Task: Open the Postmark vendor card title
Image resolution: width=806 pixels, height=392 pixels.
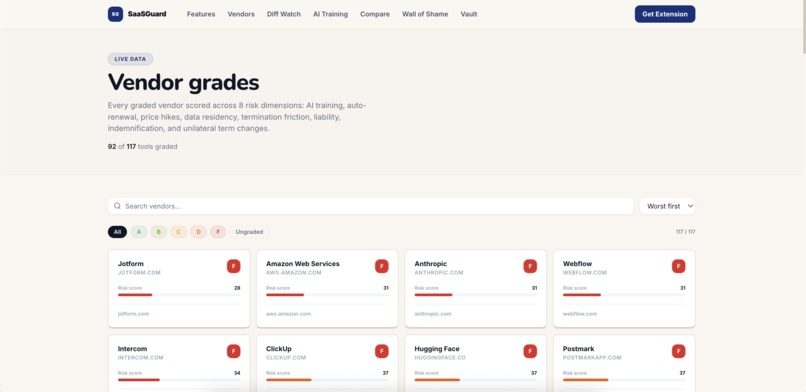Action: 578,349
